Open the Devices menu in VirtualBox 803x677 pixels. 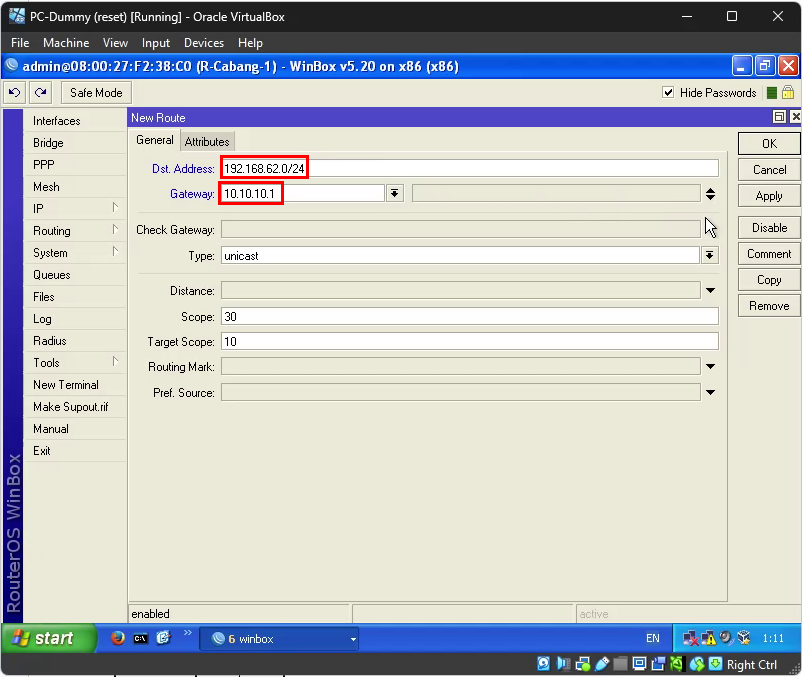coord(204,43)
